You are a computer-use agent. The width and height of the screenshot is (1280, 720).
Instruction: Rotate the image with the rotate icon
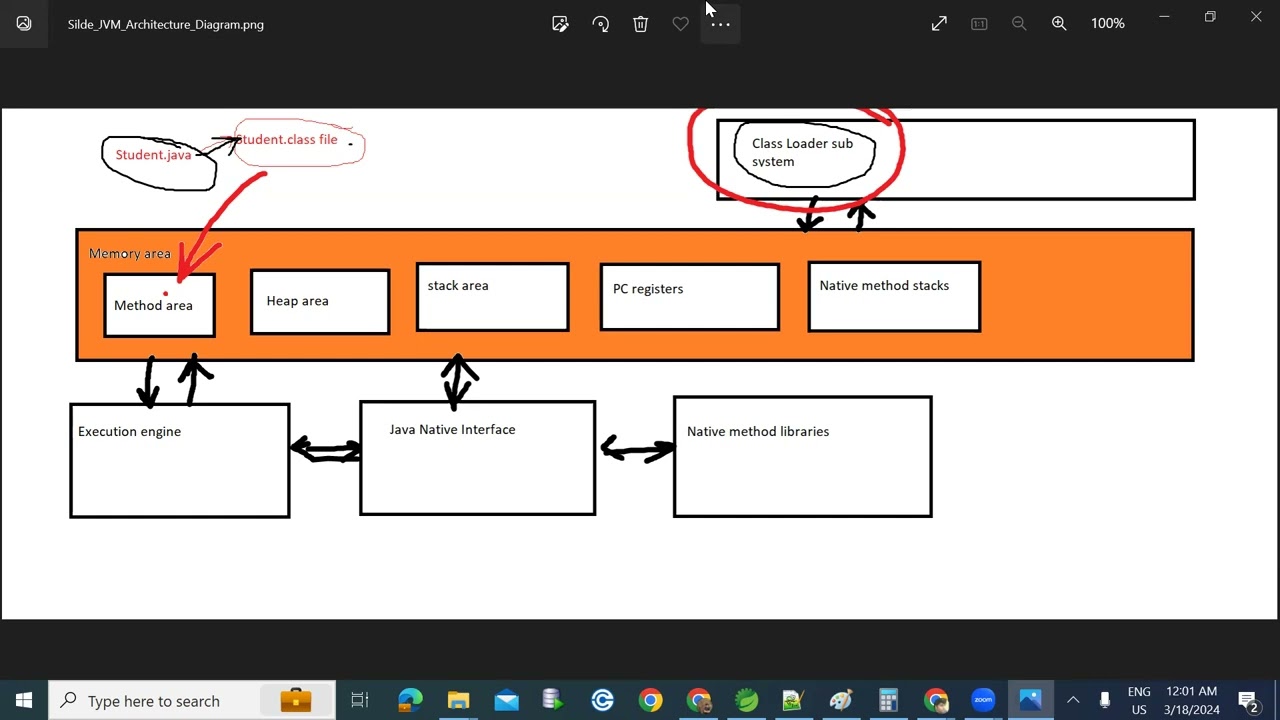(600, 24)
